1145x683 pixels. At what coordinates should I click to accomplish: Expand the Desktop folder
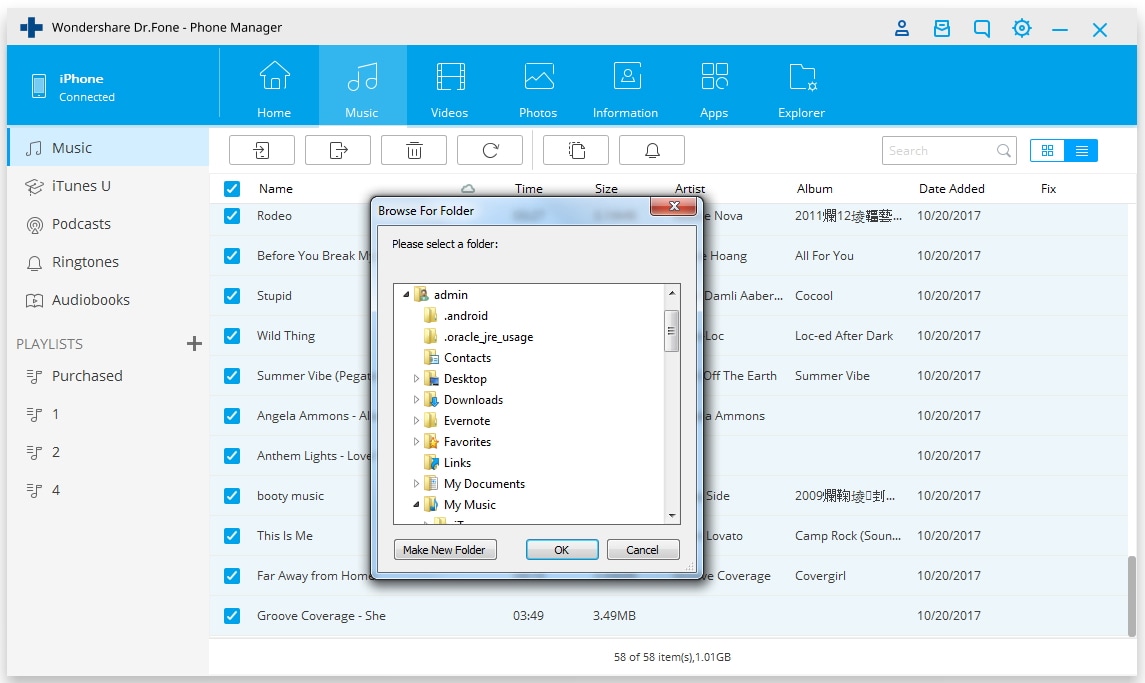pyautogui.click(x=416, y=378)
